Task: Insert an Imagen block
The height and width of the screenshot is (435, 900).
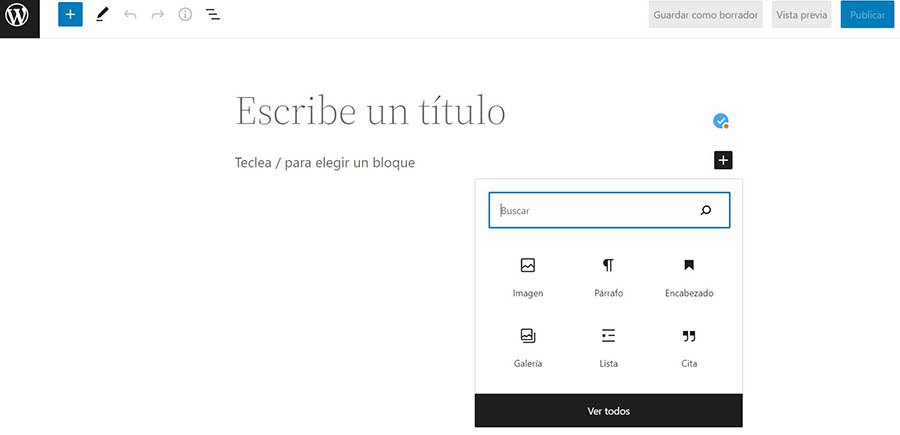Action: pyautogui.click(x=528, y=277)
